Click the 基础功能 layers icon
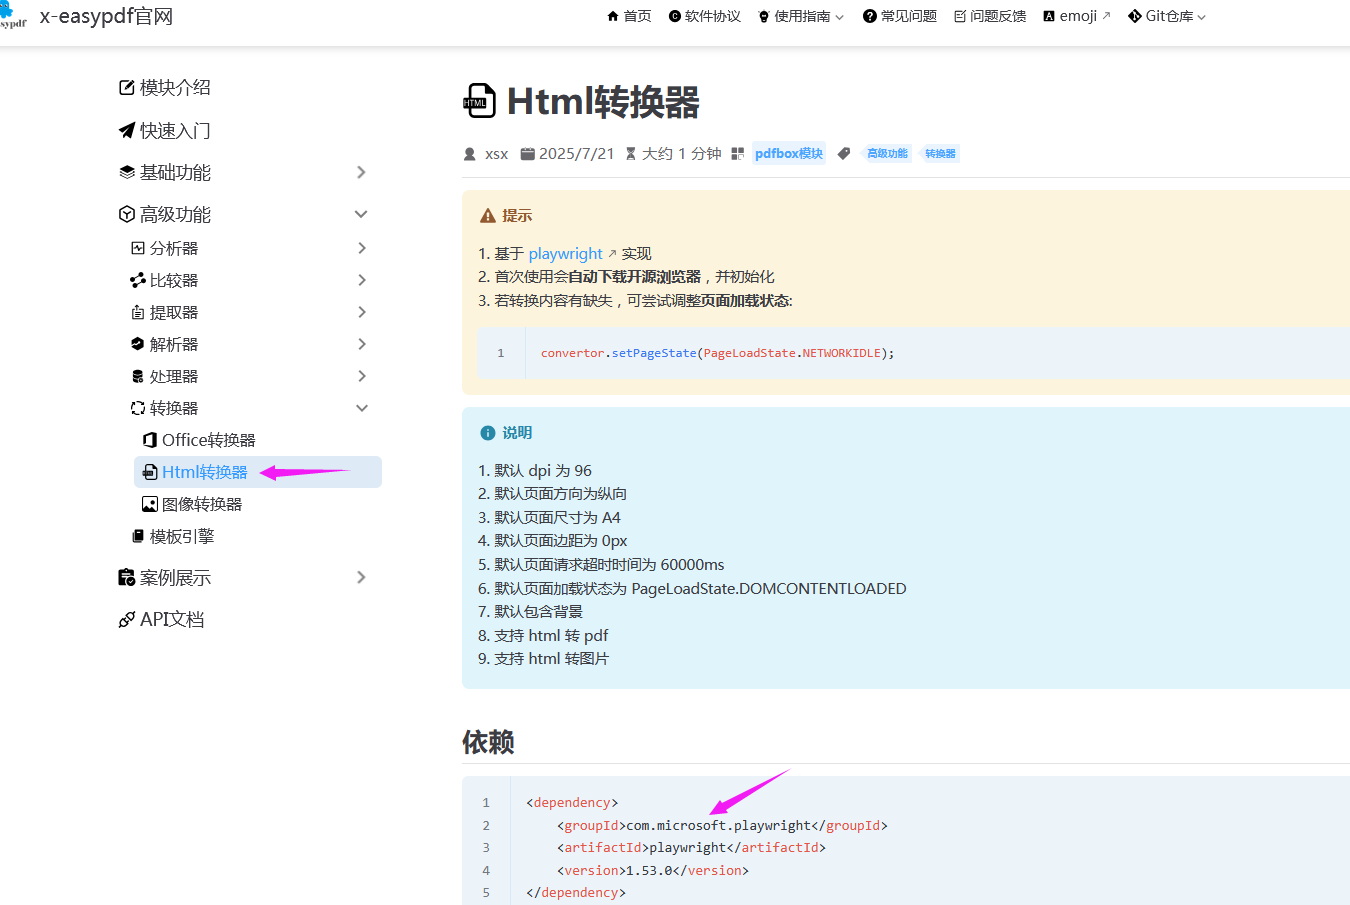 (x=127, y=173)
